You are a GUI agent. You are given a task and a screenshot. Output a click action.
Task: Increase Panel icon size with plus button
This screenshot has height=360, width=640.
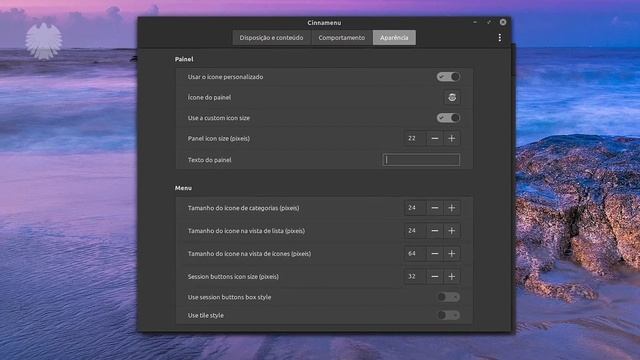[x=452, y=138]
